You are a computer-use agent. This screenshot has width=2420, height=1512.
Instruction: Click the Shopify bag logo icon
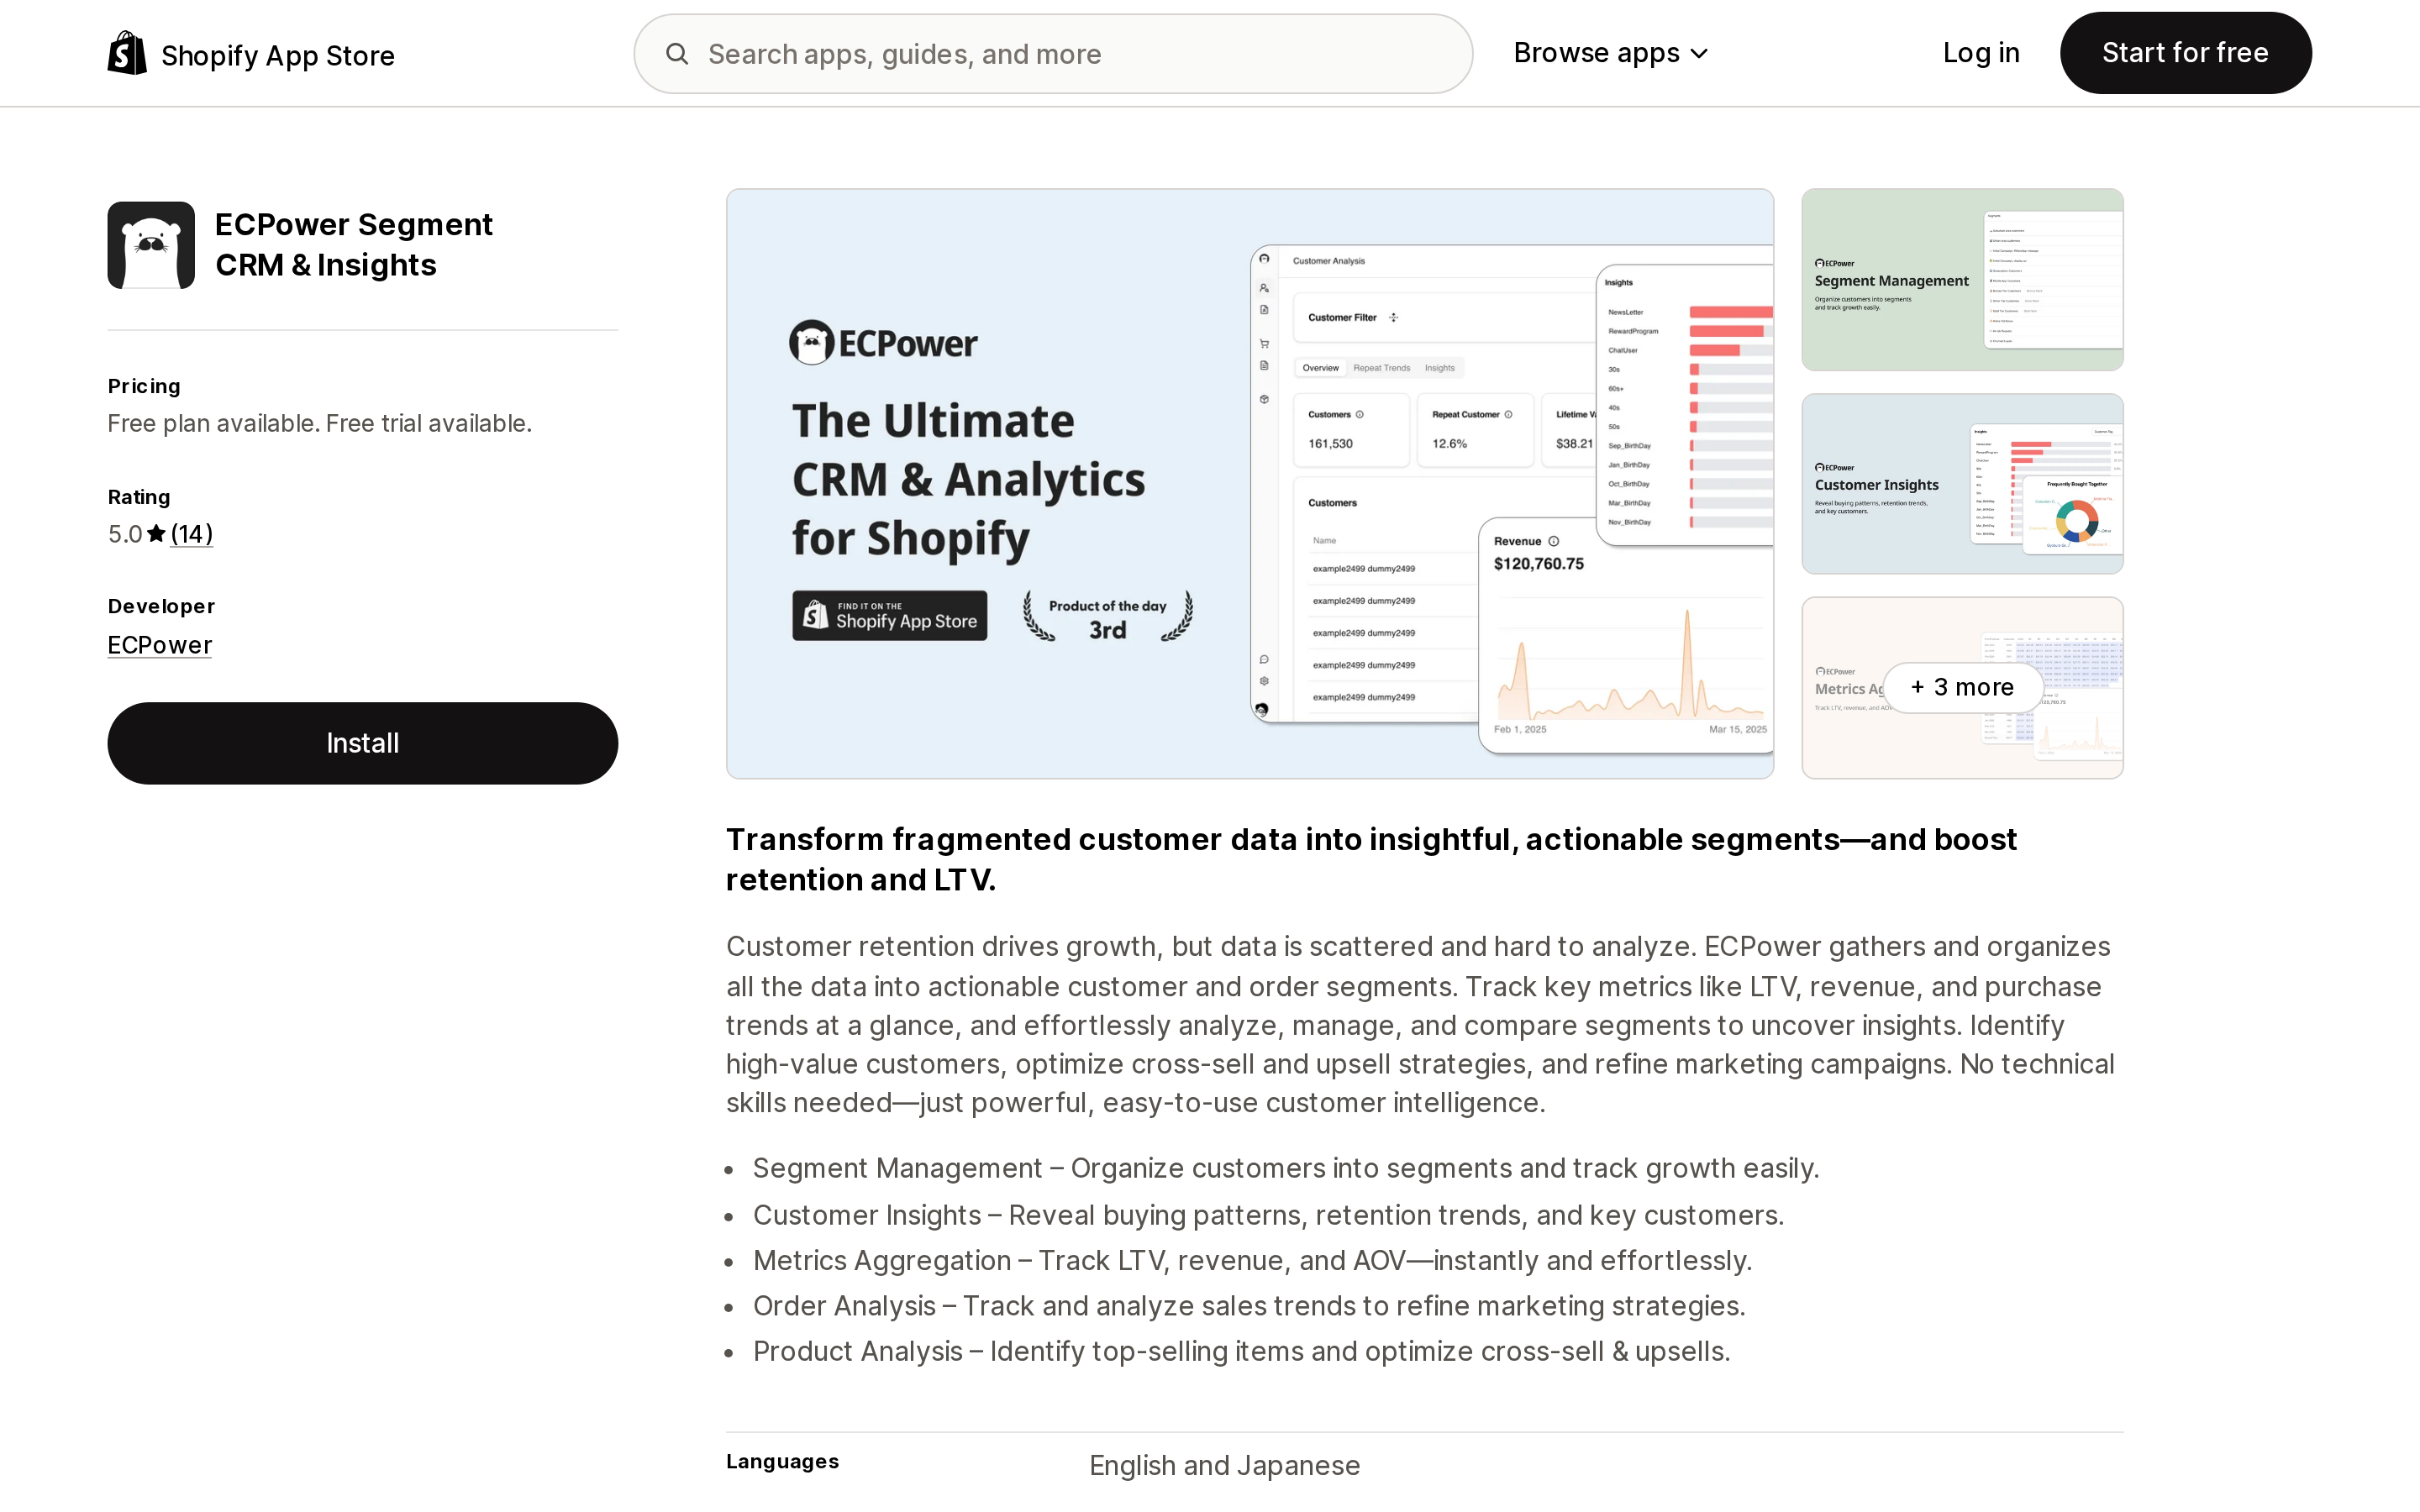[x=127, y=53]
